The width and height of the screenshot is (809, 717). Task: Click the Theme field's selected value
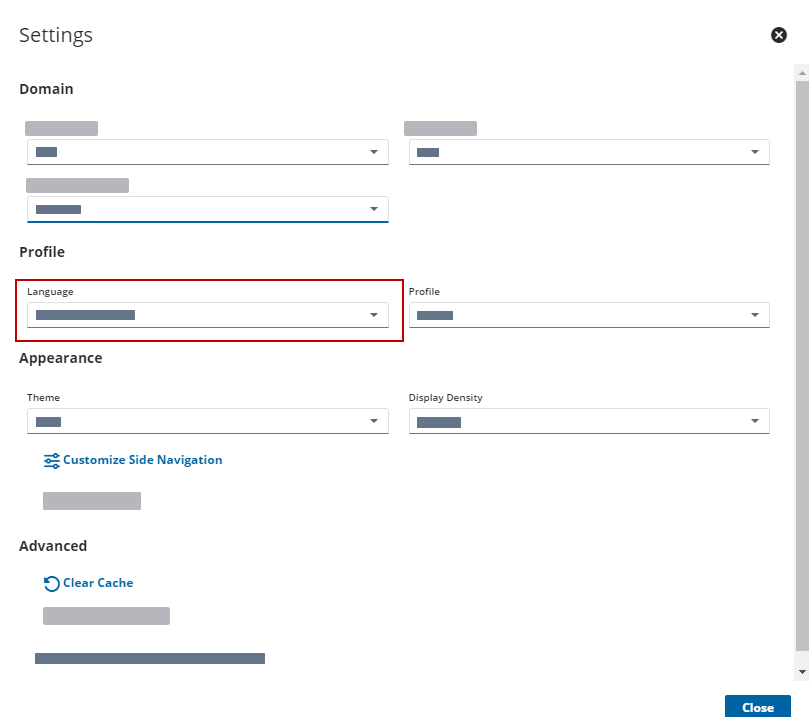(x=48, y=422)
